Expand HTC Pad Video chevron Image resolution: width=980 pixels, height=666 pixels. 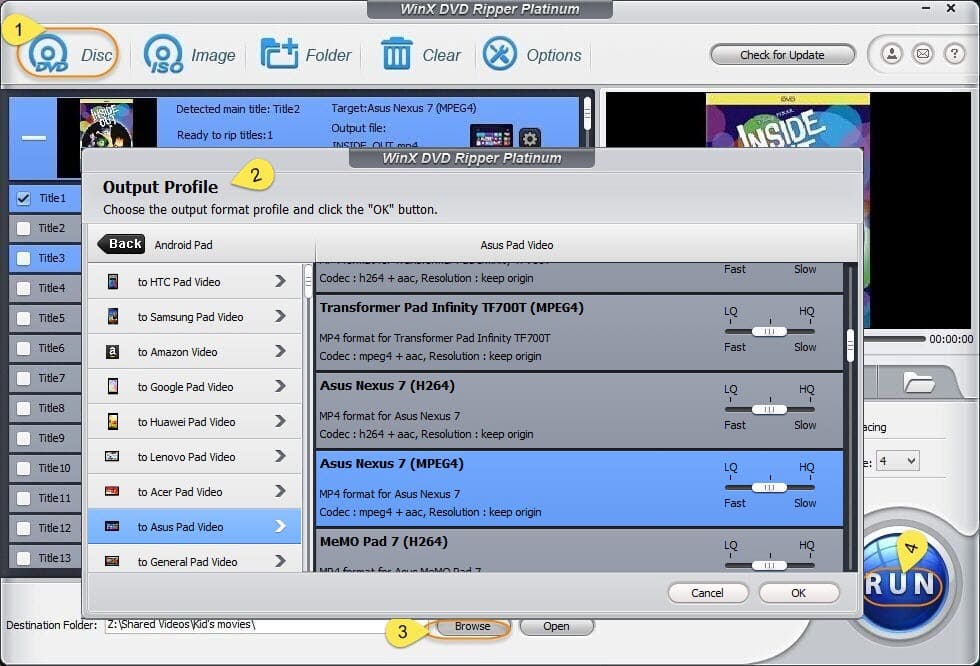280,282
